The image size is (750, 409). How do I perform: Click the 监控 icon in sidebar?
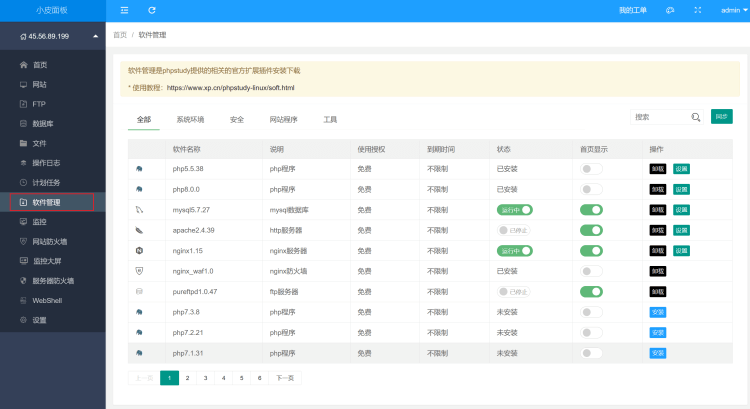(23, 221)
